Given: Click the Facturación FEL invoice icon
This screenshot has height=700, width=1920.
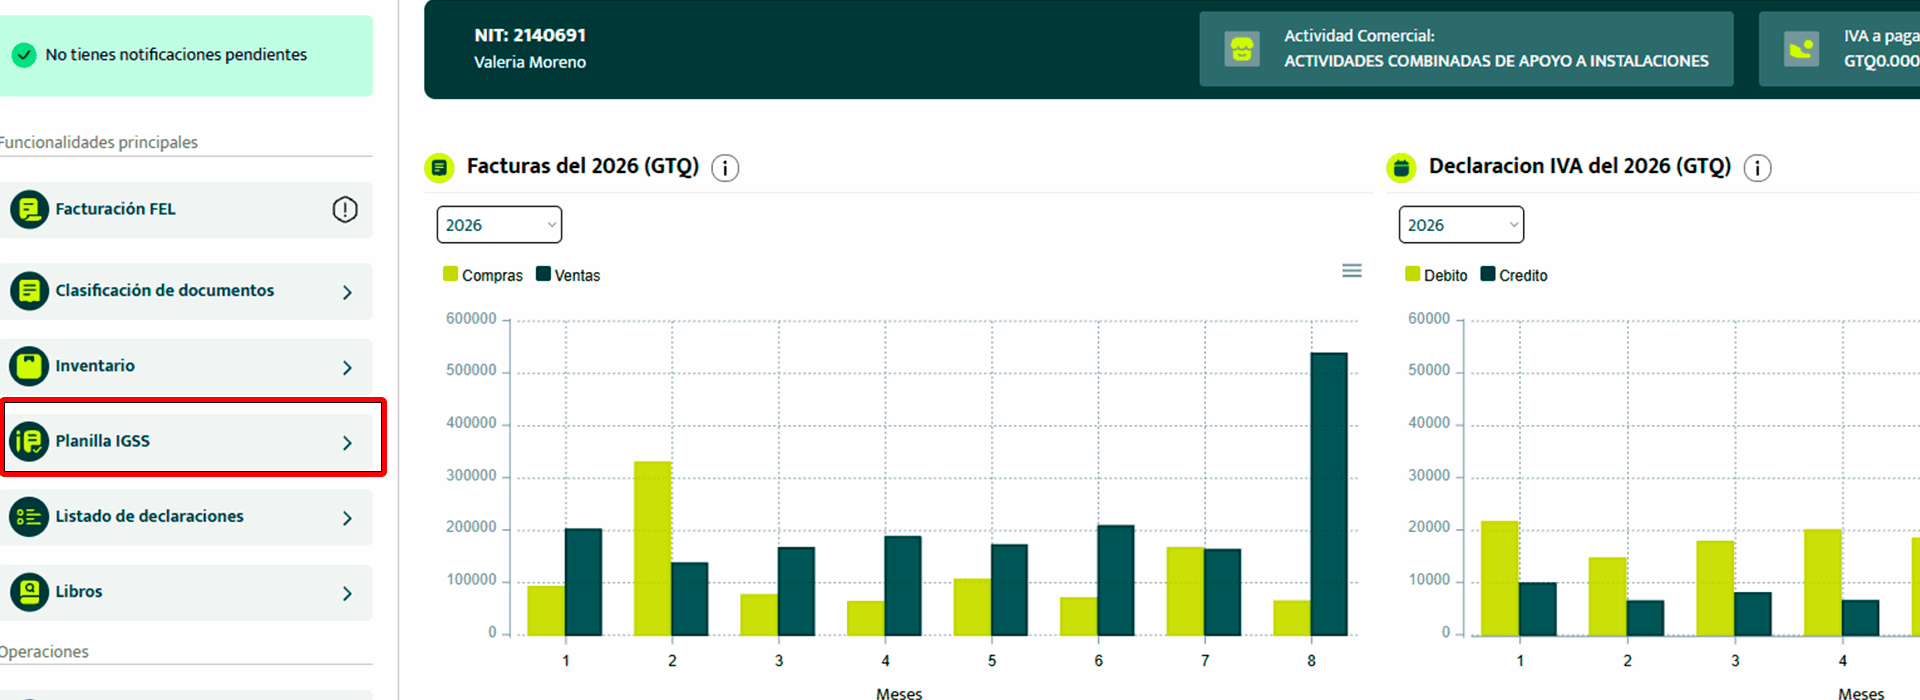Looking at the screenshot, I should tap(29, 210).
